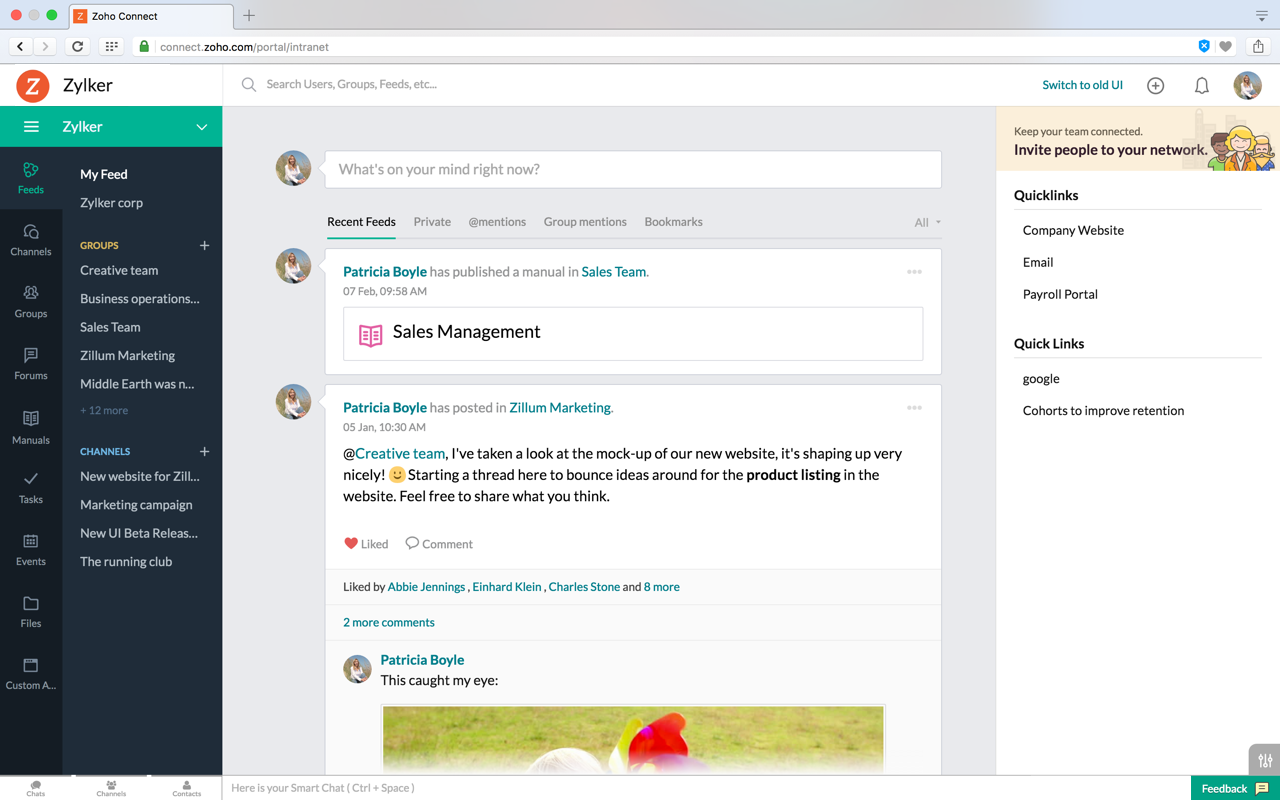Image resolution: width=1280 pixels, height=800 pixels.
Task: Open the Marketing campaign channel
Action: tap(136, 505)
